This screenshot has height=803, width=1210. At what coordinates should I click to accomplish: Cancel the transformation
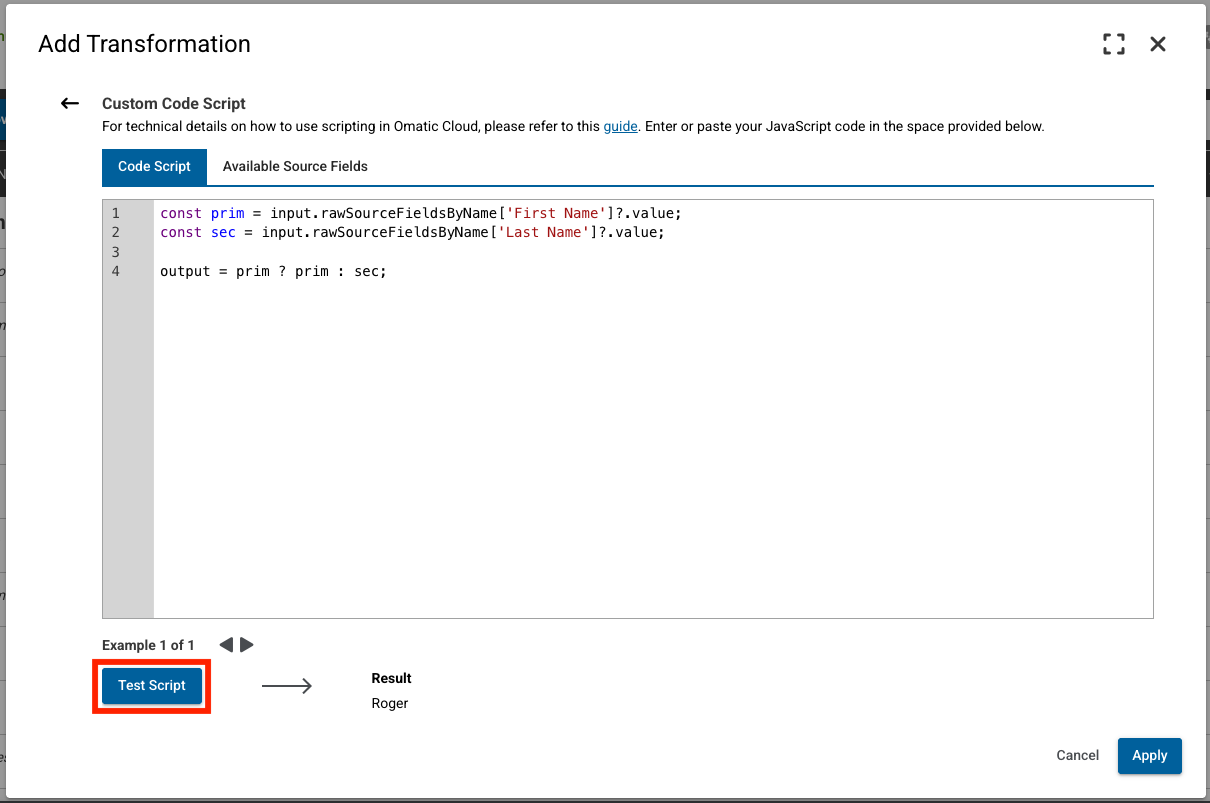[x=1078, y=755]
